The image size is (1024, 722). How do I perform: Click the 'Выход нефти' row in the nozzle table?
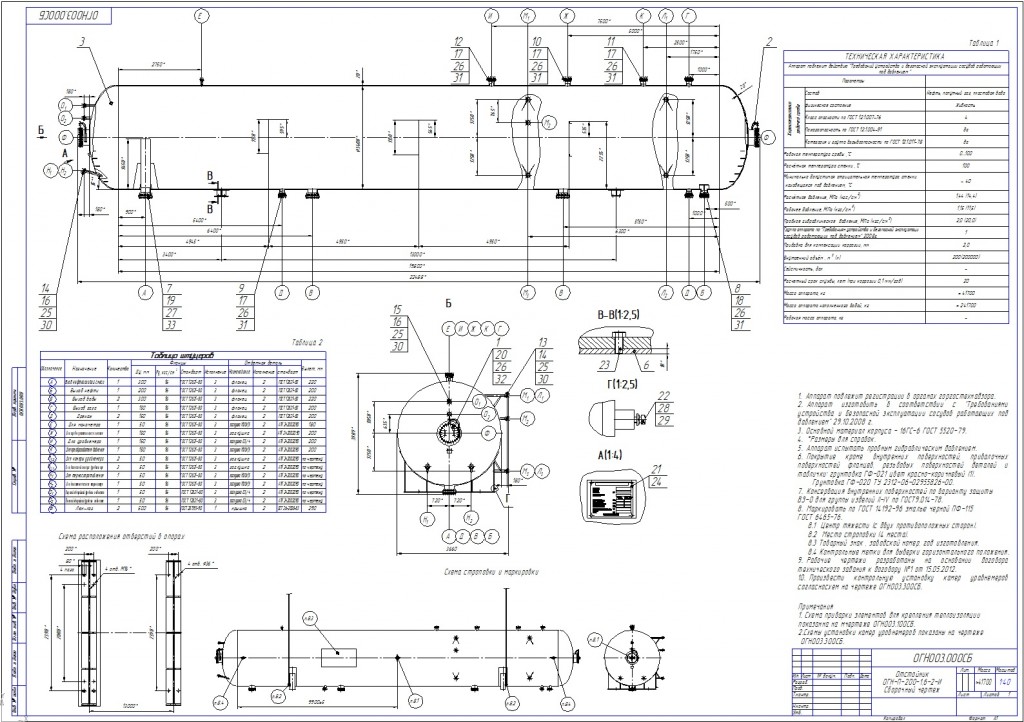click(182, 390)
